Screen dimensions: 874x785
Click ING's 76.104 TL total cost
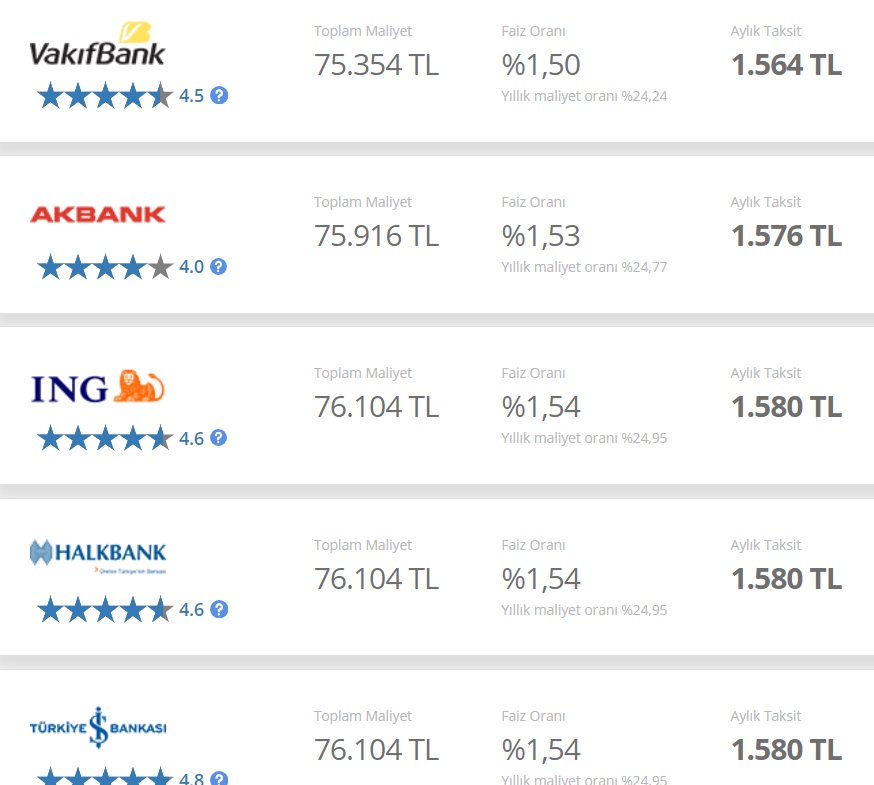[376, 407]
